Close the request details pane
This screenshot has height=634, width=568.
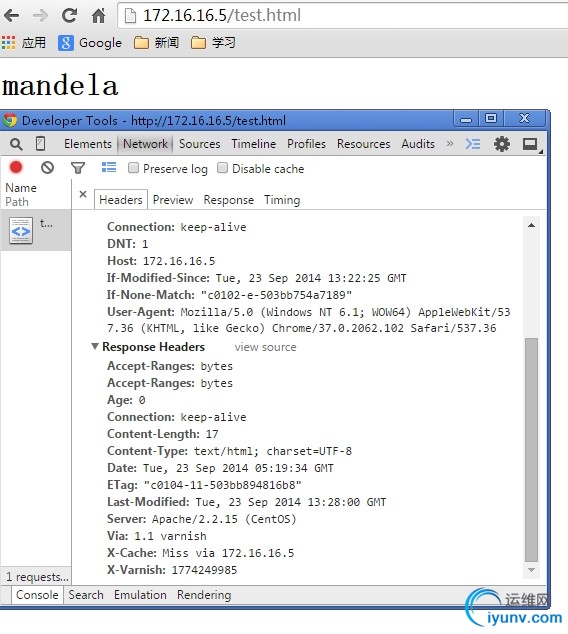tap(83, 194)
